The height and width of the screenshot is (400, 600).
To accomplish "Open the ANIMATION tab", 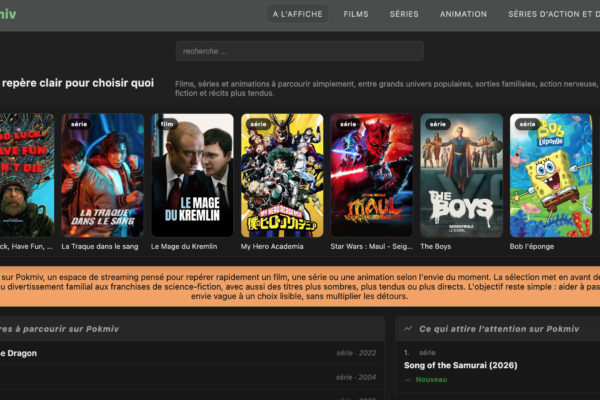I will click(x=463, y=14).
